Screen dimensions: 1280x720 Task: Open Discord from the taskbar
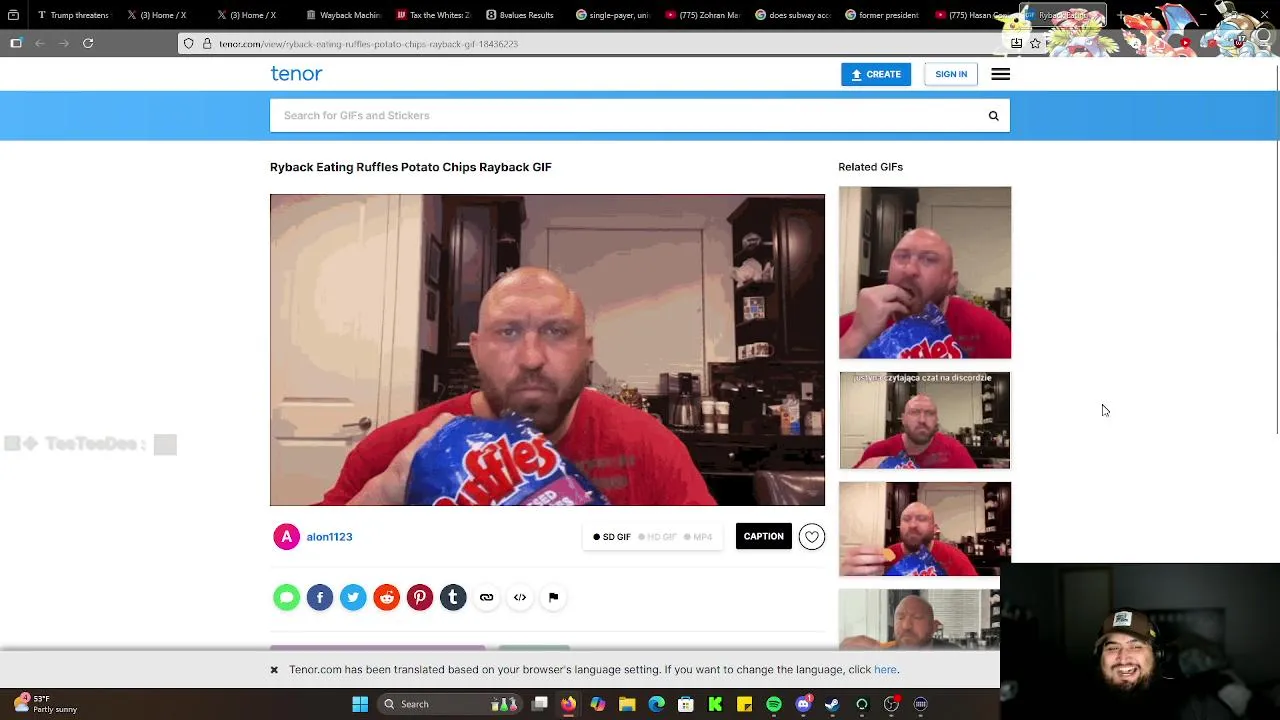tap(803, 704)
